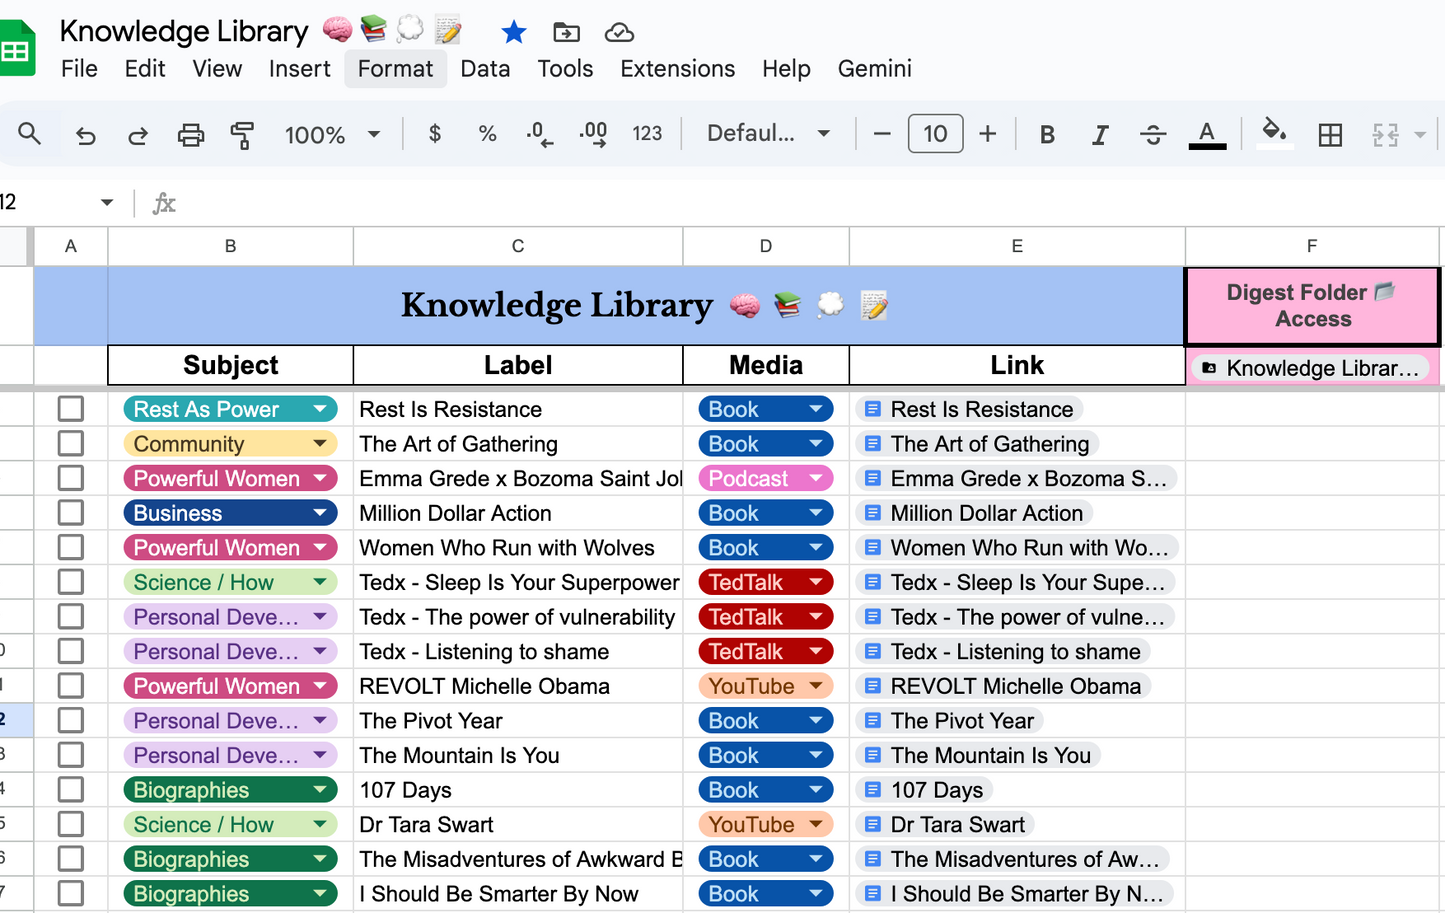Format selection as percent
Viewport: 1445px width, 913px height.
click(487, 133)
